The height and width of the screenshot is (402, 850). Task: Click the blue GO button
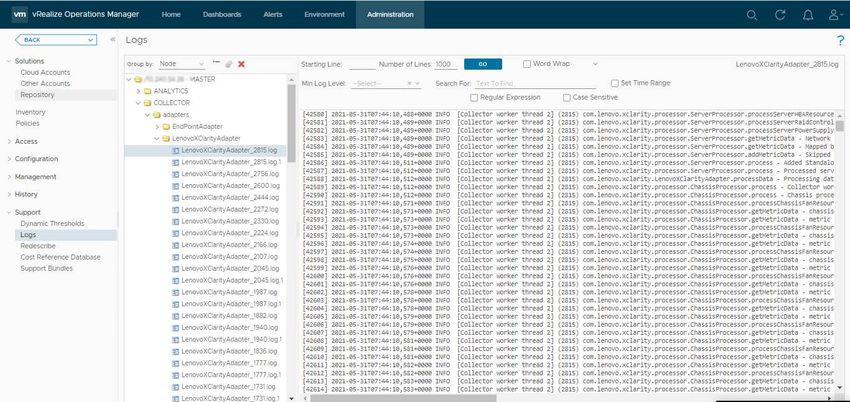pyautogui.click(x=482, y=64)
